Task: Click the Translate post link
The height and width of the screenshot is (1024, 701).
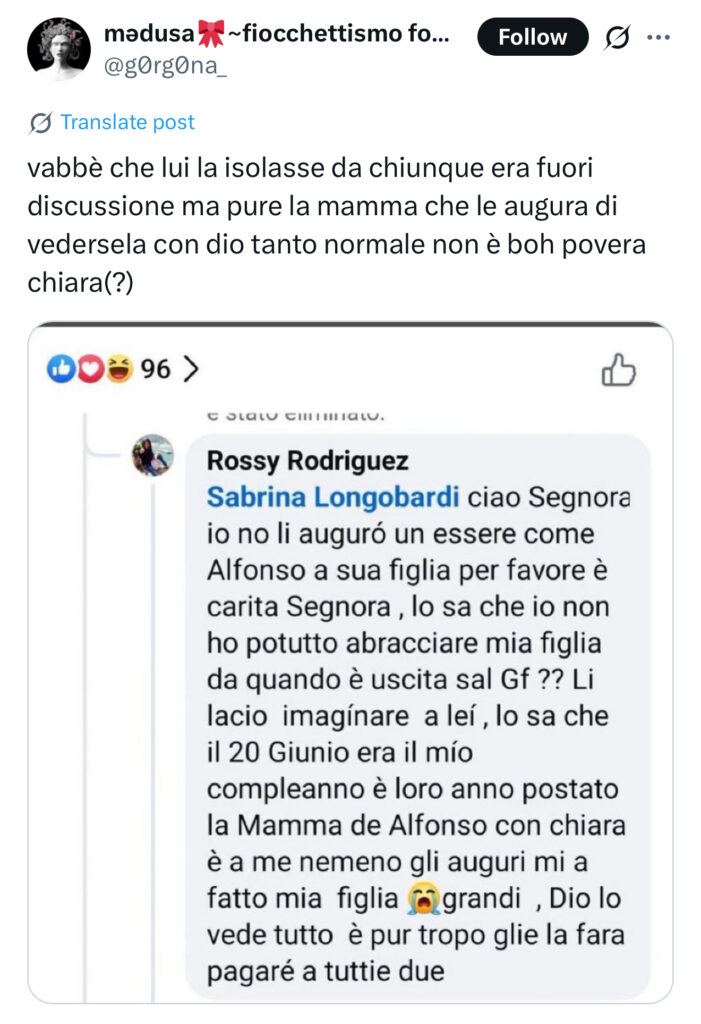Action: click(127, 123)
